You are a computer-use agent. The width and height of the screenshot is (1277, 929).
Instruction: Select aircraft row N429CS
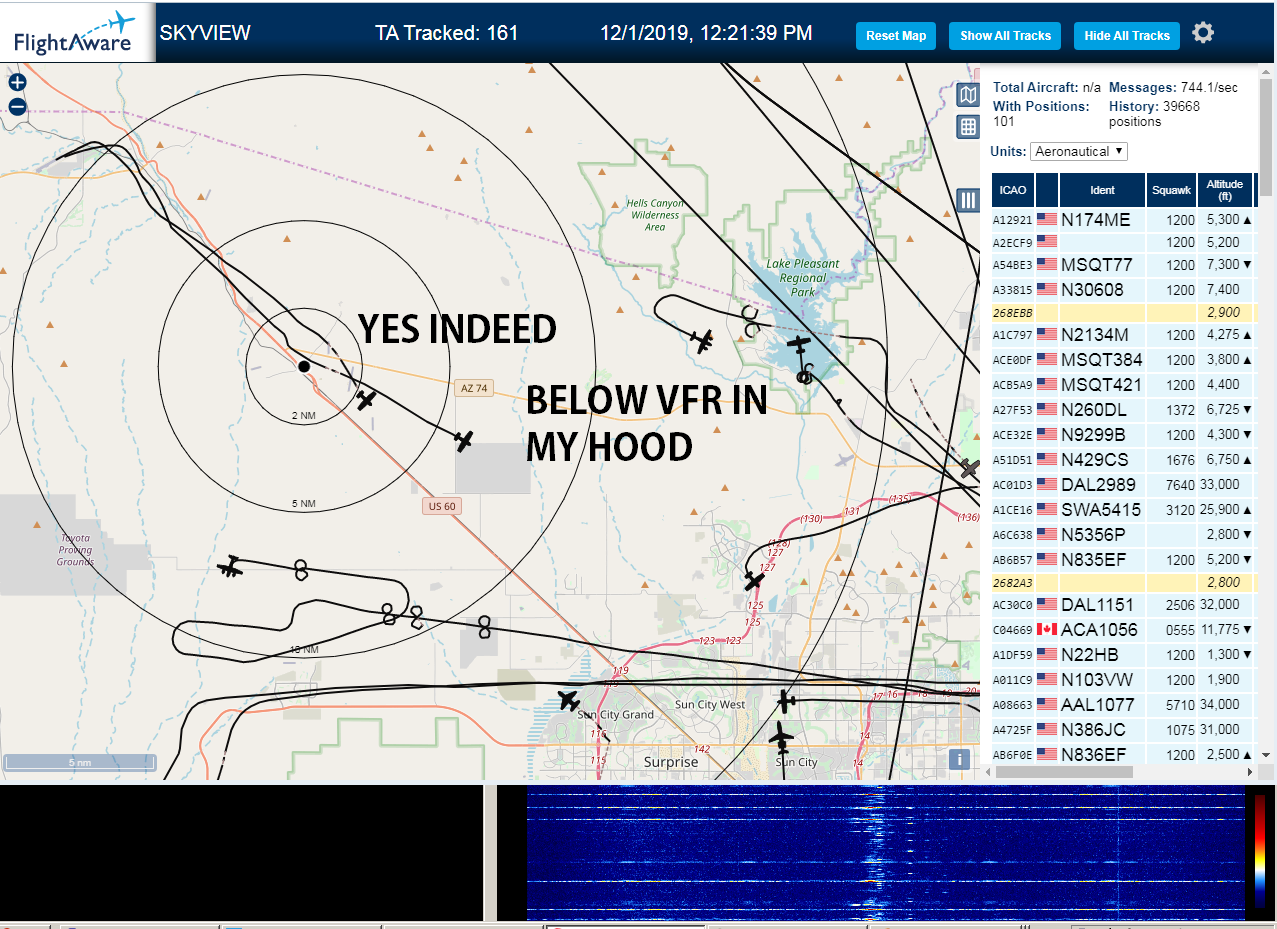(x=1122, y=460)
